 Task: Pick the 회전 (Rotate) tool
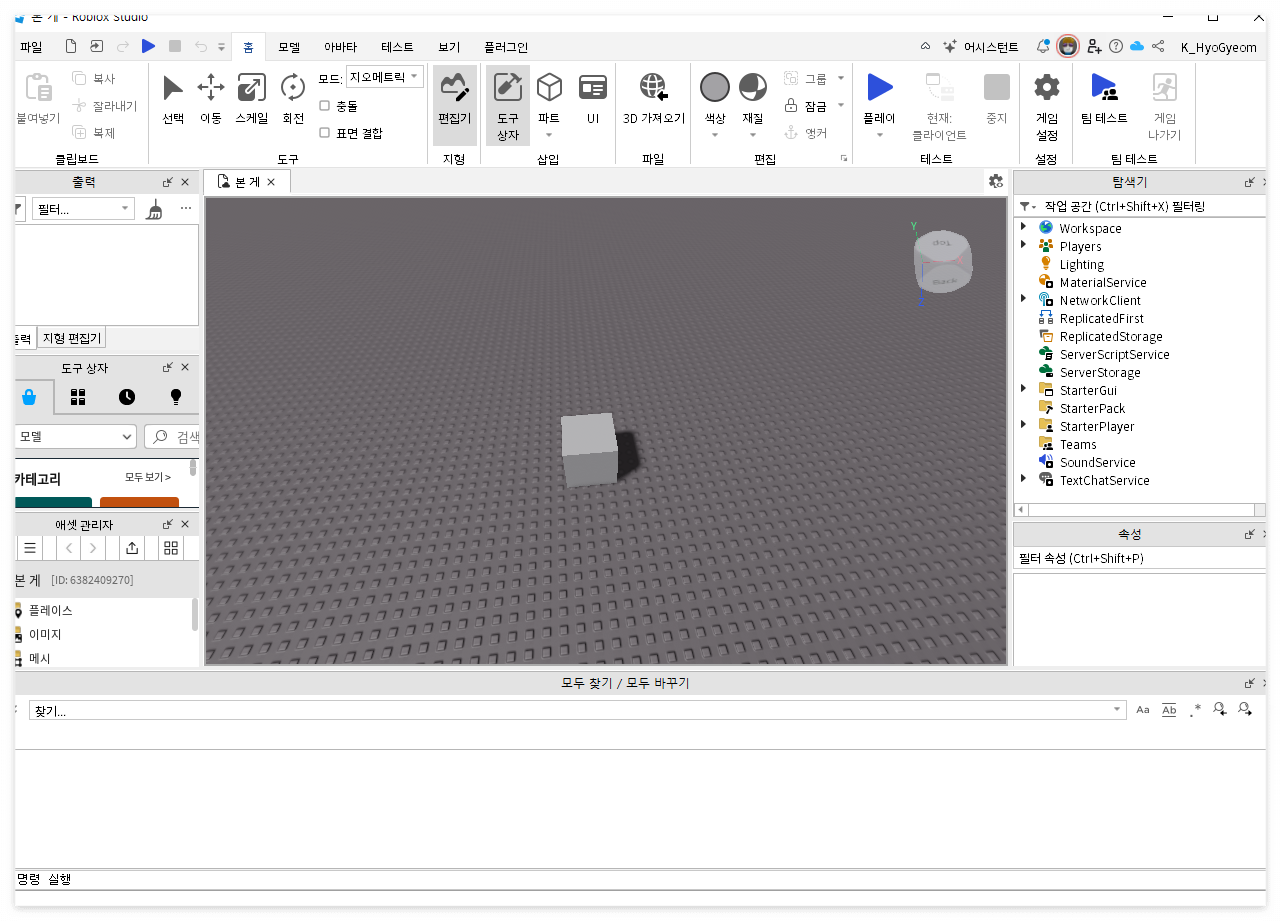click(293, 100)
